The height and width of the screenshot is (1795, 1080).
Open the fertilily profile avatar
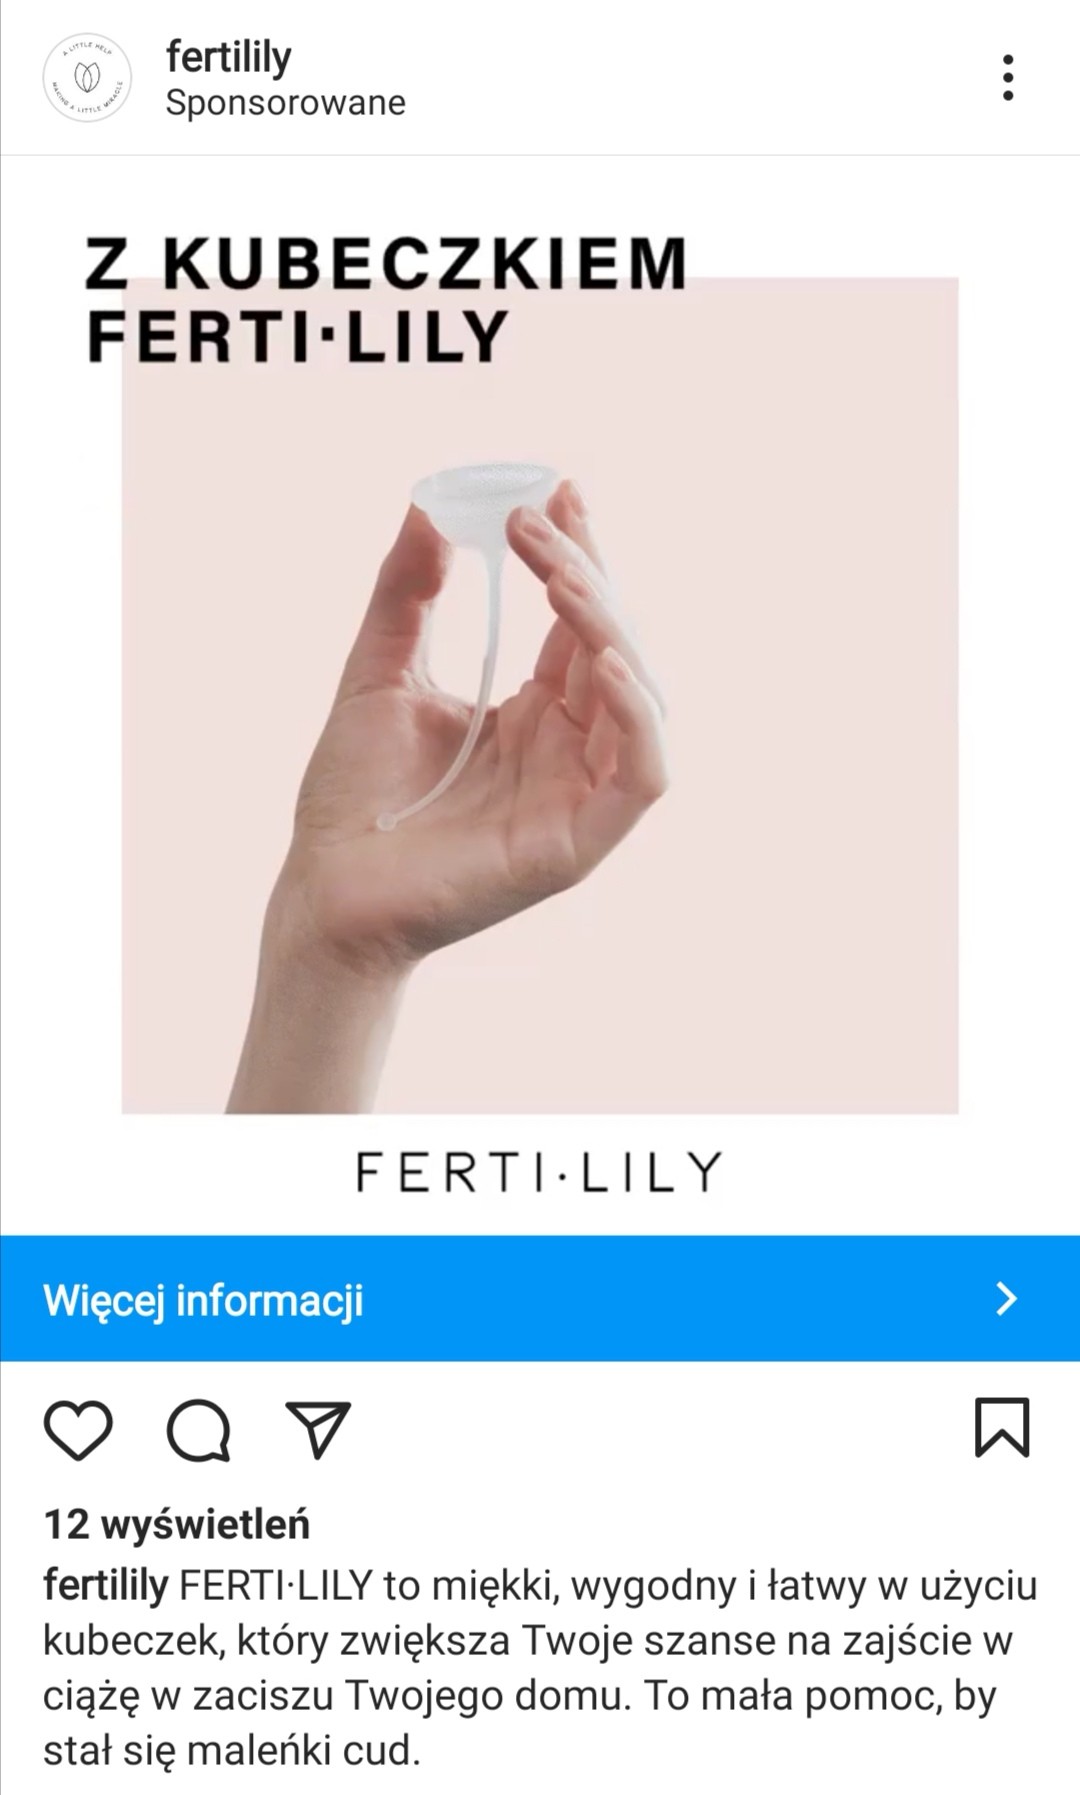coord(87,78)
